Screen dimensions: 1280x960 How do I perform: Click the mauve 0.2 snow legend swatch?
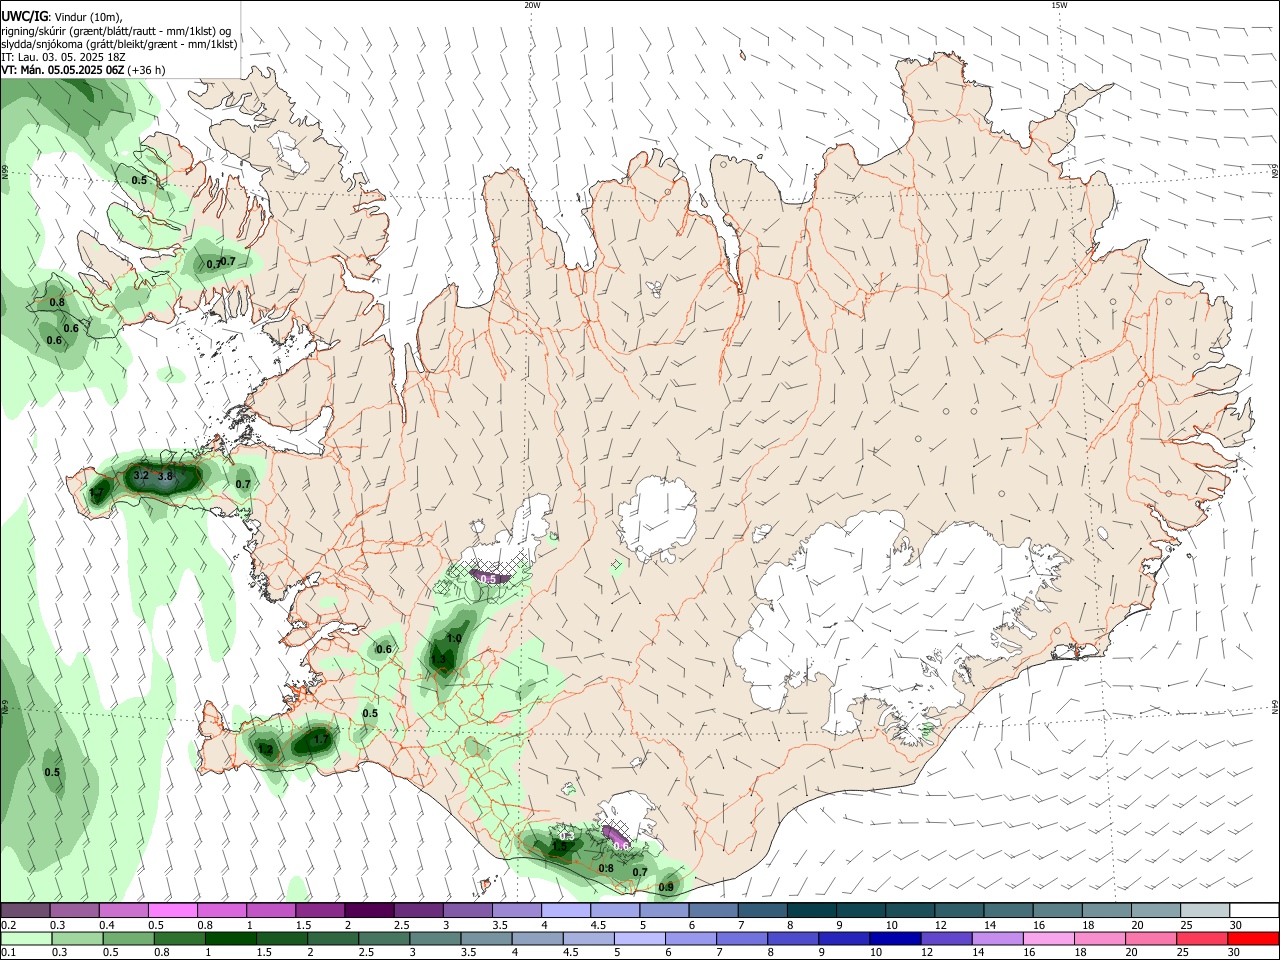25,911
